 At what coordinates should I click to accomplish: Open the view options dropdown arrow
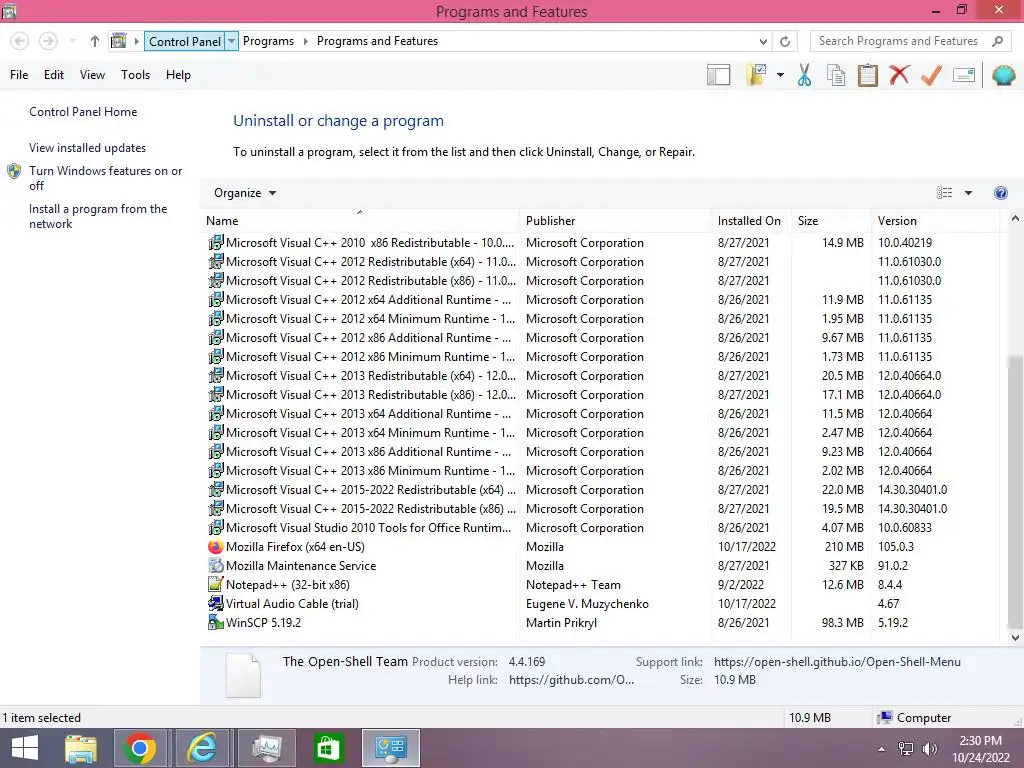(968, 193)
